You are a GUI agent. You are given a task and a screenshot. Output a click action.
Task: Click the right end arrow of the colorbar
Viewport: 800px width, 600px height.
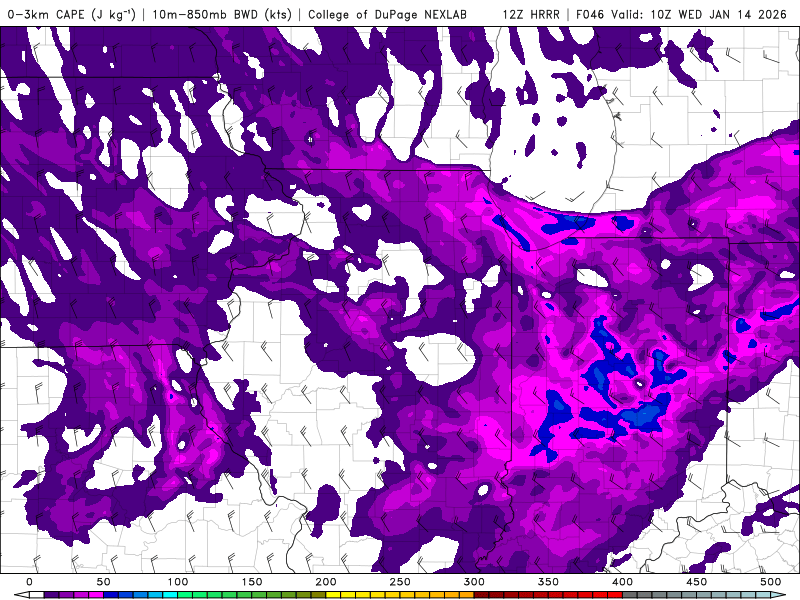click(778, 595)
